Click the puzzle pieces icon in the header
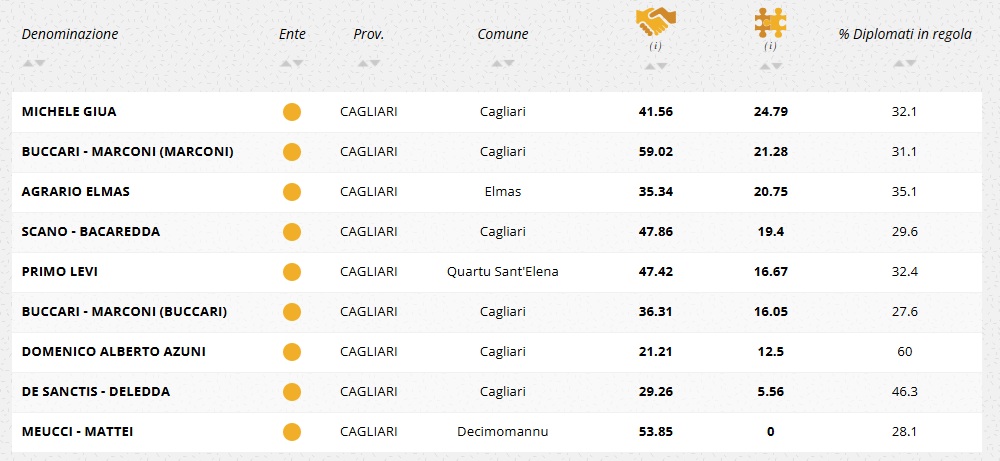The width and height of the screenshot is (1000, 461). click(x=770, y=21)
